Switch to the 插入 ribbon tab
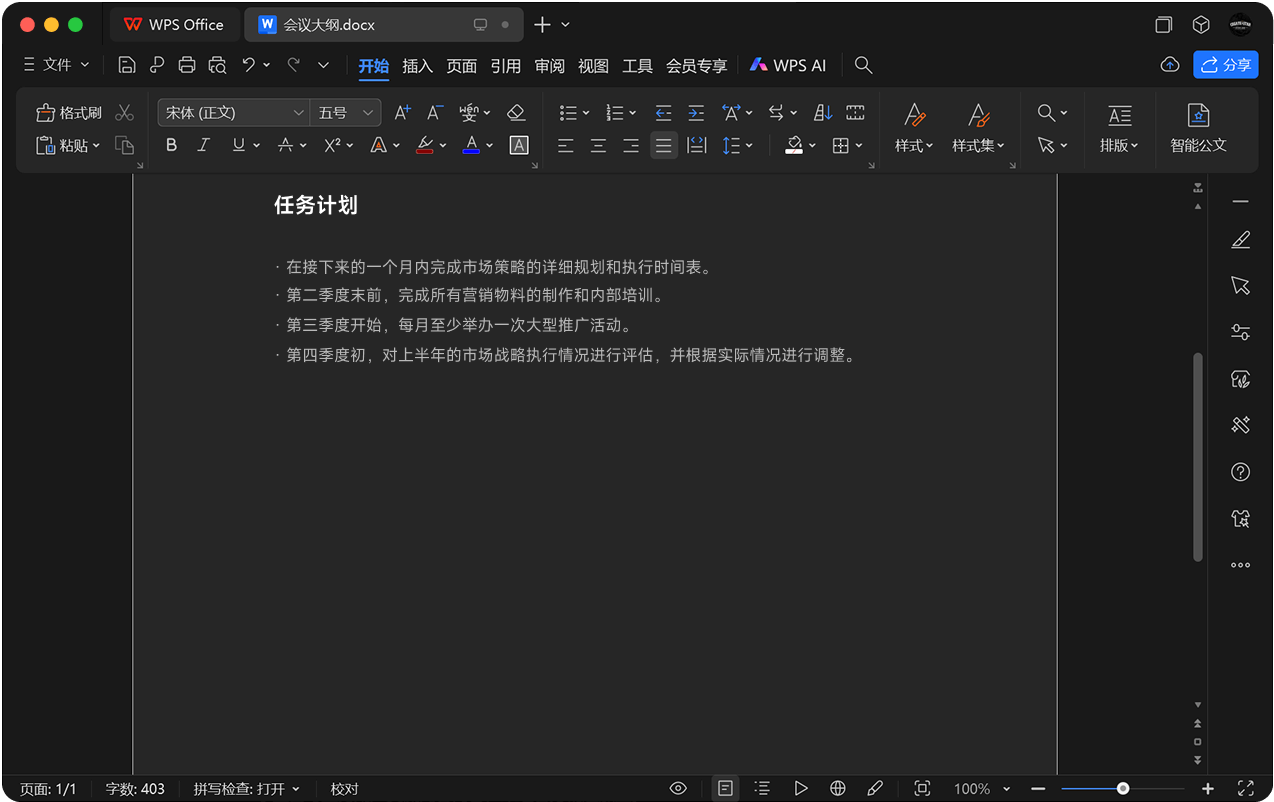Viewport: 1274px width, 802px height. (417, 66)
